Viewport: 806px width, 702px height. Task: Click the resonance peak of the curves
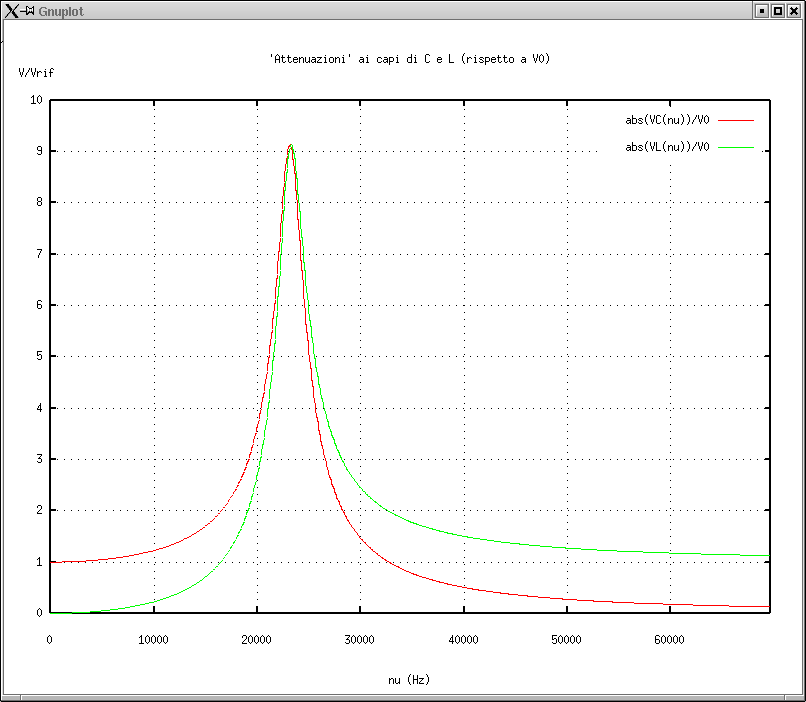click(x=290, y=146)
